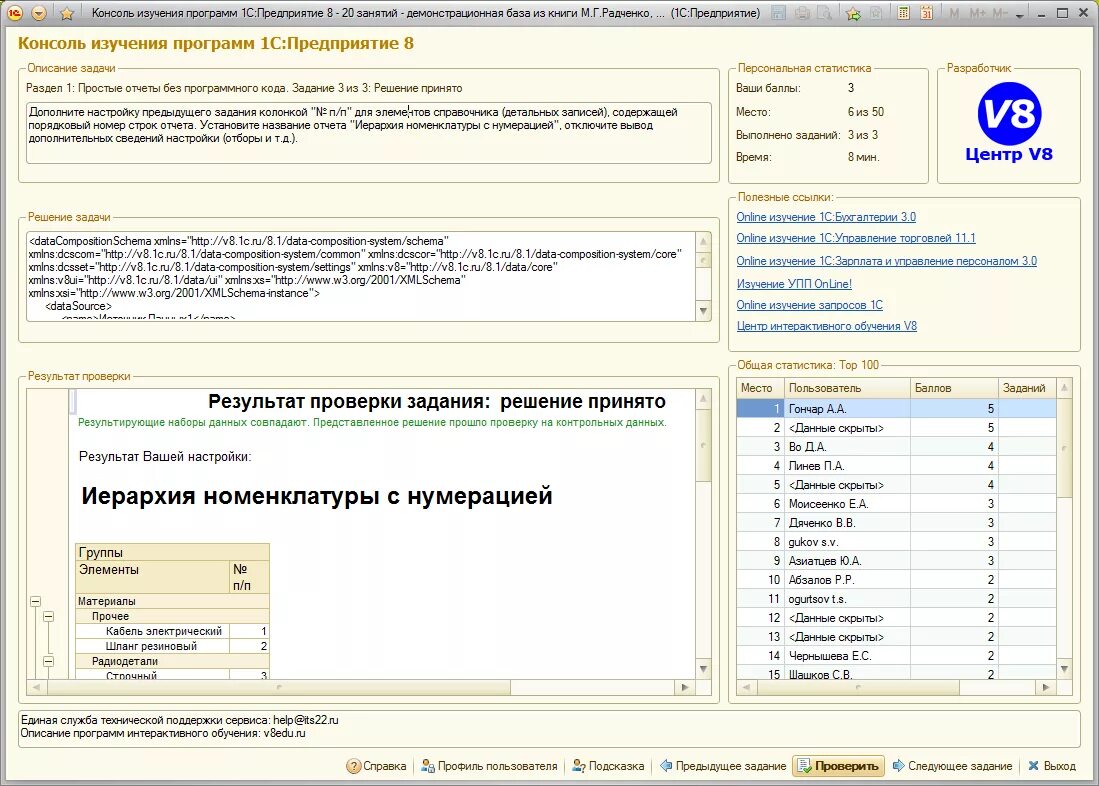This screenshot has width=1099, height=786.
Task: Go to Следующее задание
Action: (x=953, y=766)
